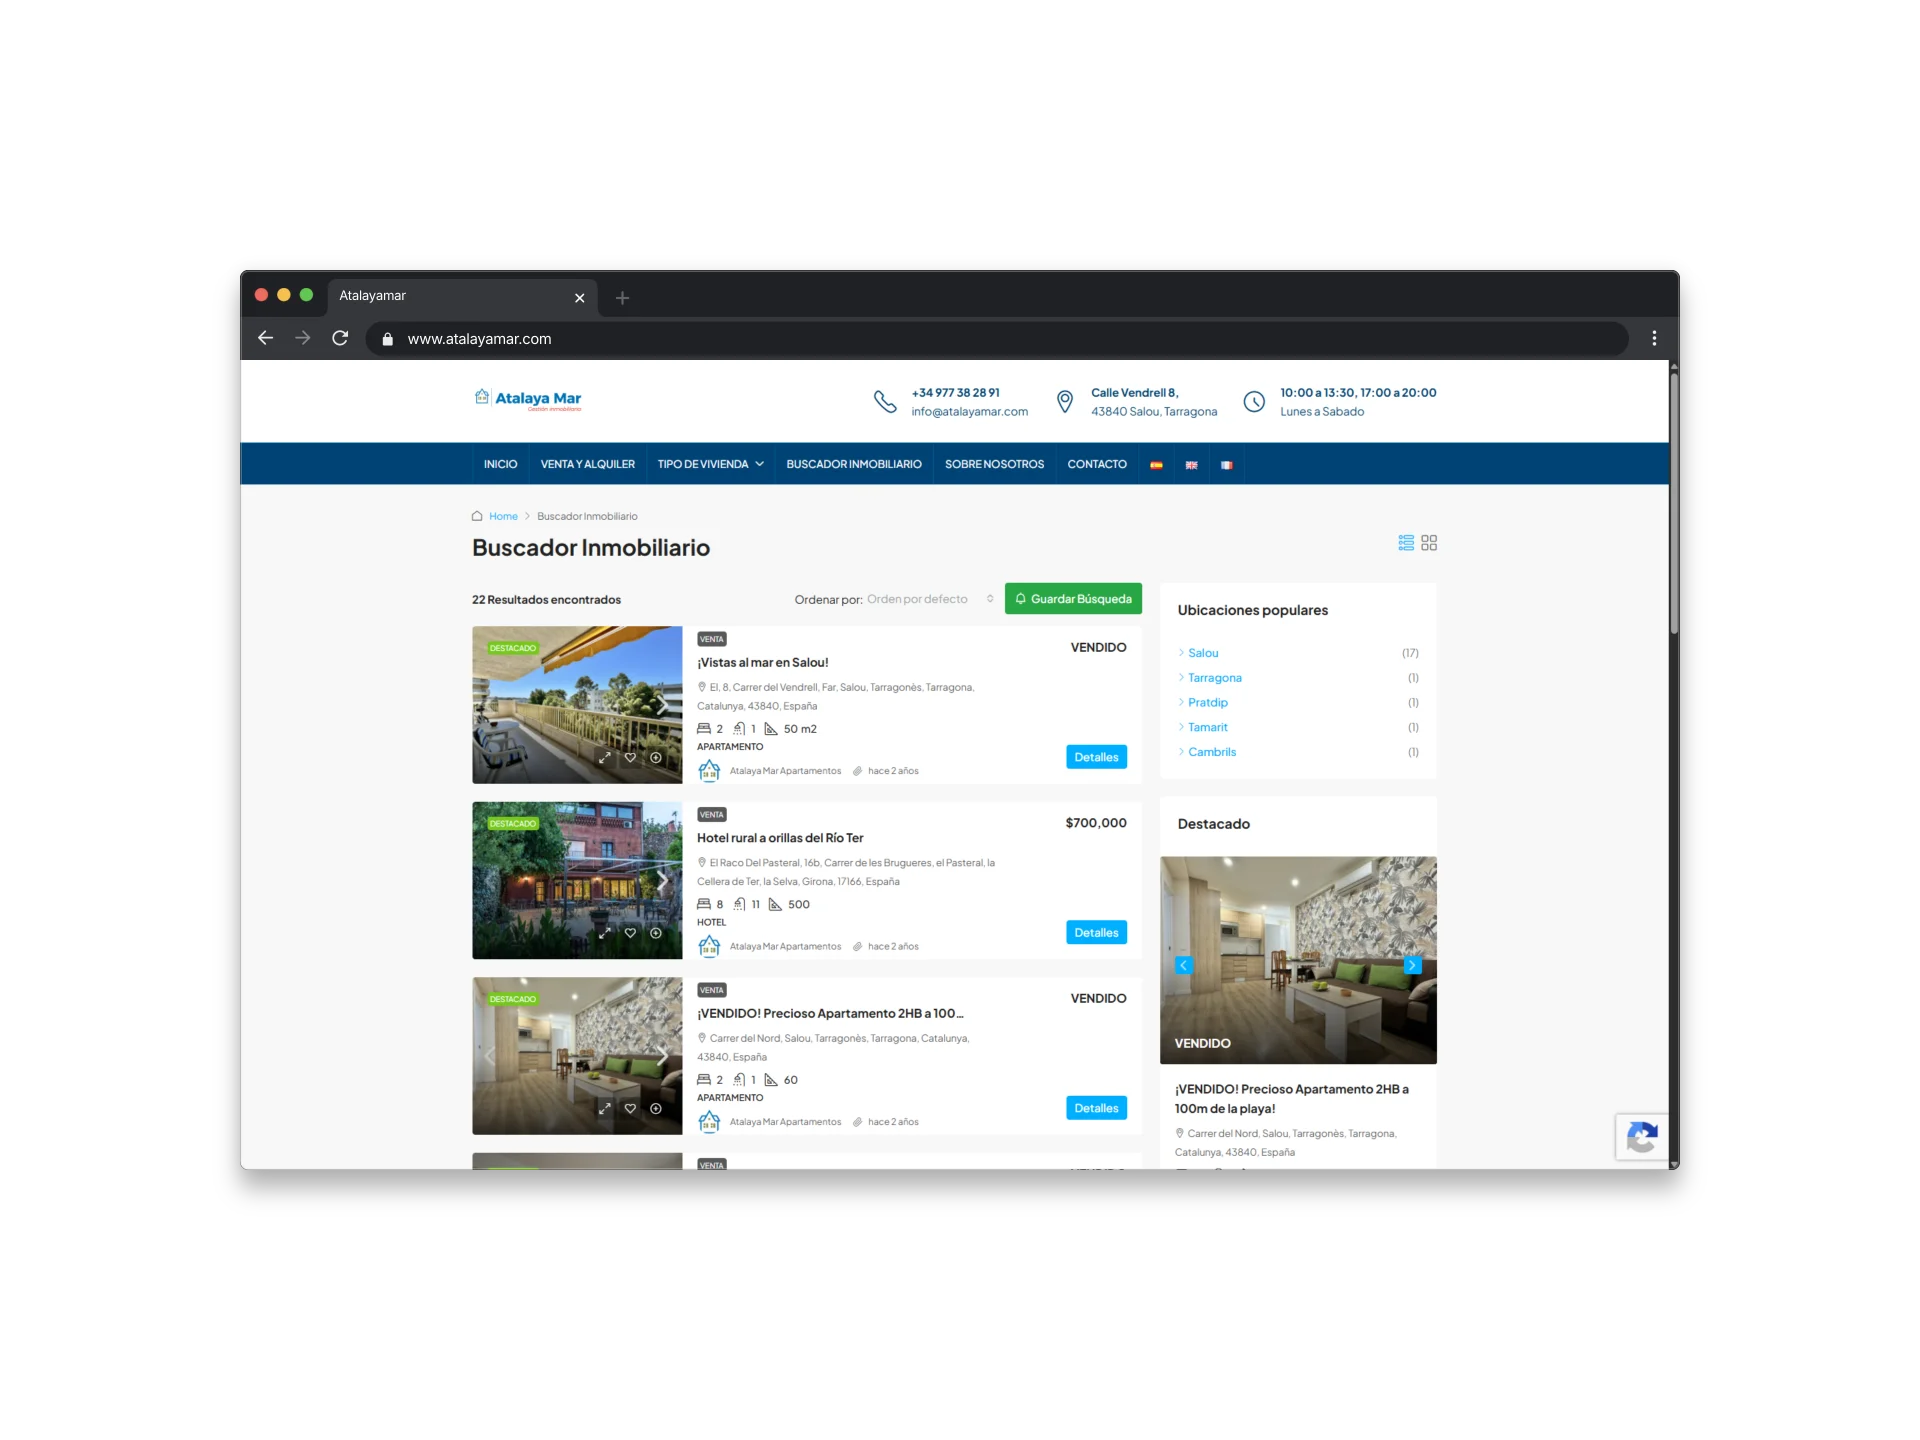Switch language to English flag
The height and width of the screenshot is (1440, 1920).
pyautogui.click(x=1191, y=465)
